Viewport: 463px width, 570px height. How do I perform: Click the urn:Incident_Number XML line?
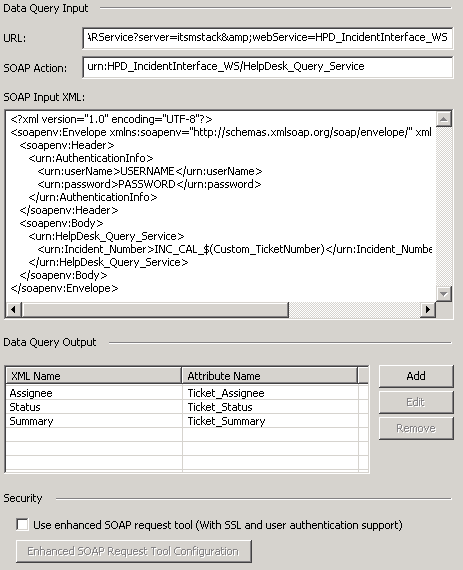tap(234, 249)
